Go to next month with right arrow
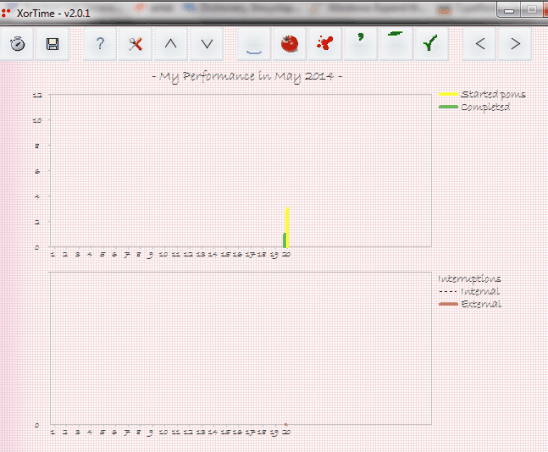The image size is (548, 452). pyautogui.click(x=515, y=44)
